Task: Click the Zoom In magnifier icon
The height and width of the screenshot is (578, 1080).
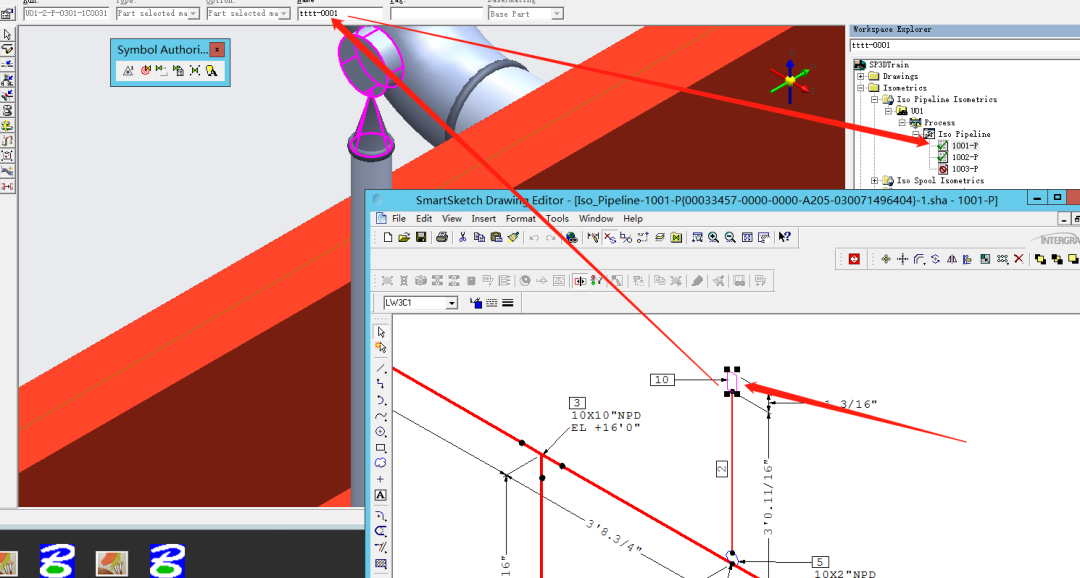Action: pyautogui.click(x=714, y=238)
